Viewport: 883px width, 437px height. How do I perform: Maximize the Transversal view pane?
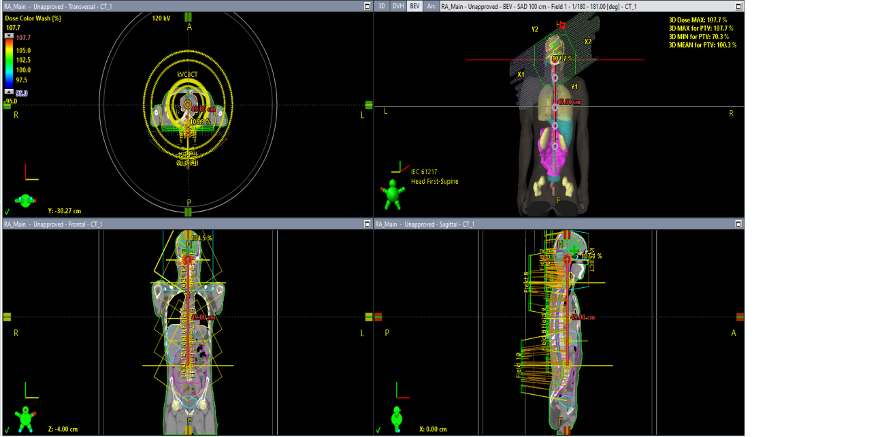pyautogui.click(x=368, y=6)
